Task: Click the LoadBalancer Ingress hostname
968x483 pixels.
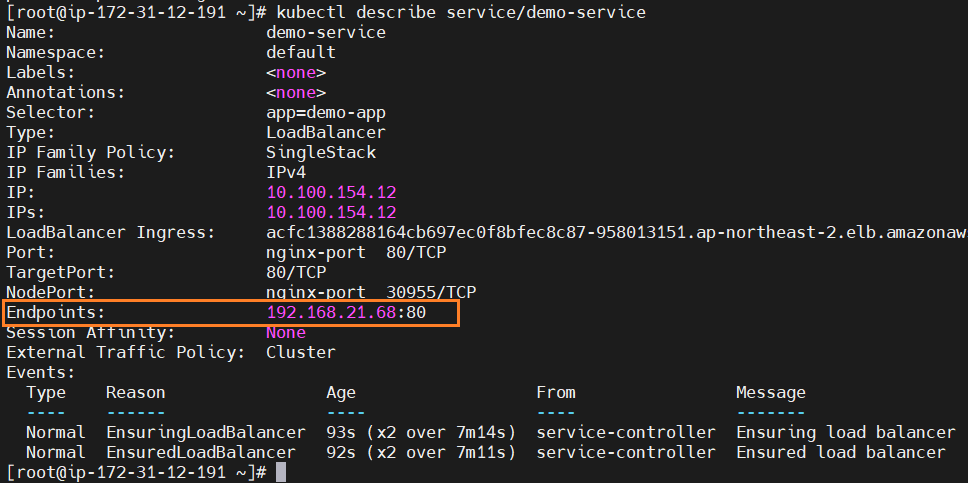Action: tap(617, 233)
